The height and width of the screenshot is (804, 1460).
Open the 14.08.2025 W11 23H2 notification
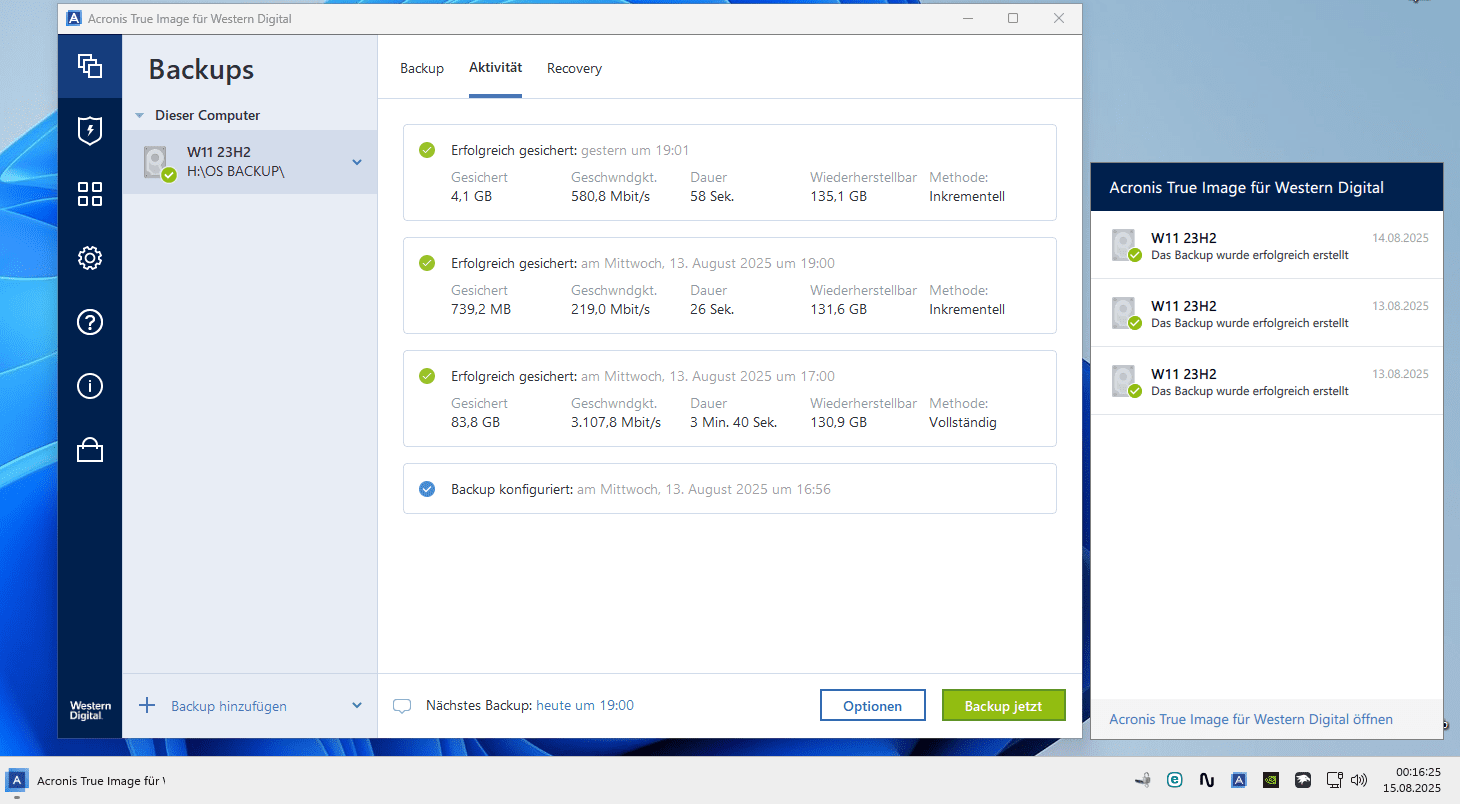click(1267, 245)
